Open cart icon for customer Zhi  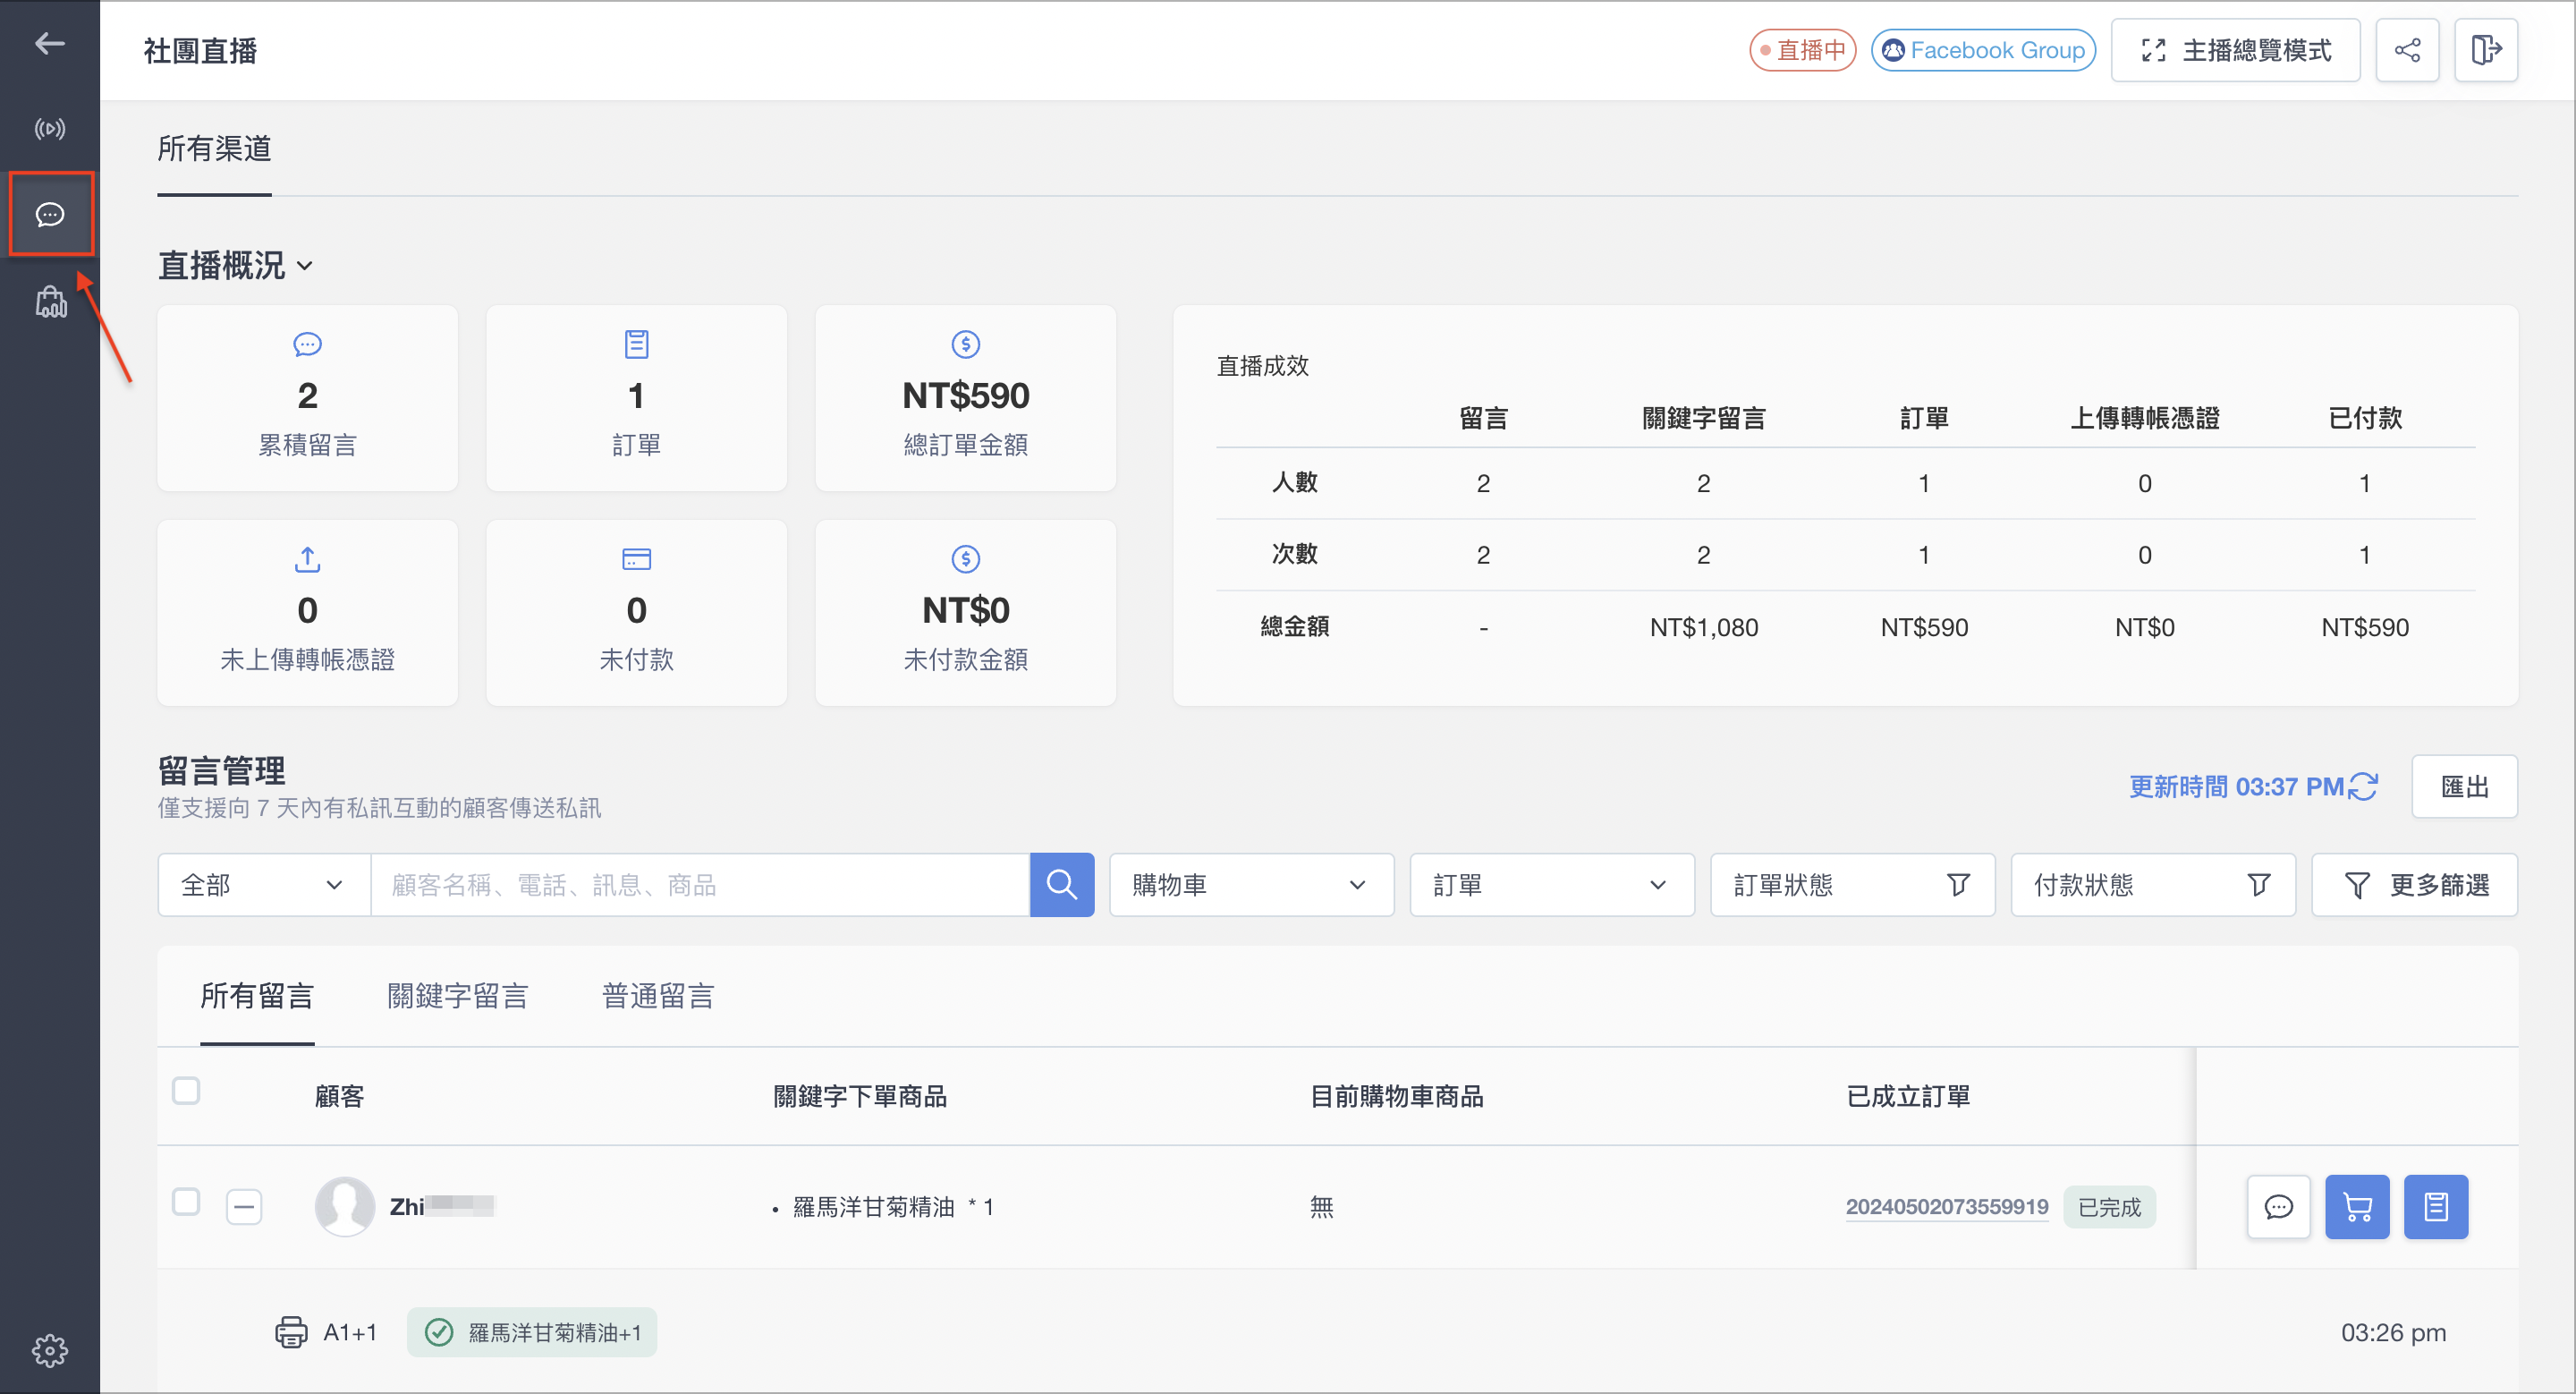pos(2357,1206)
